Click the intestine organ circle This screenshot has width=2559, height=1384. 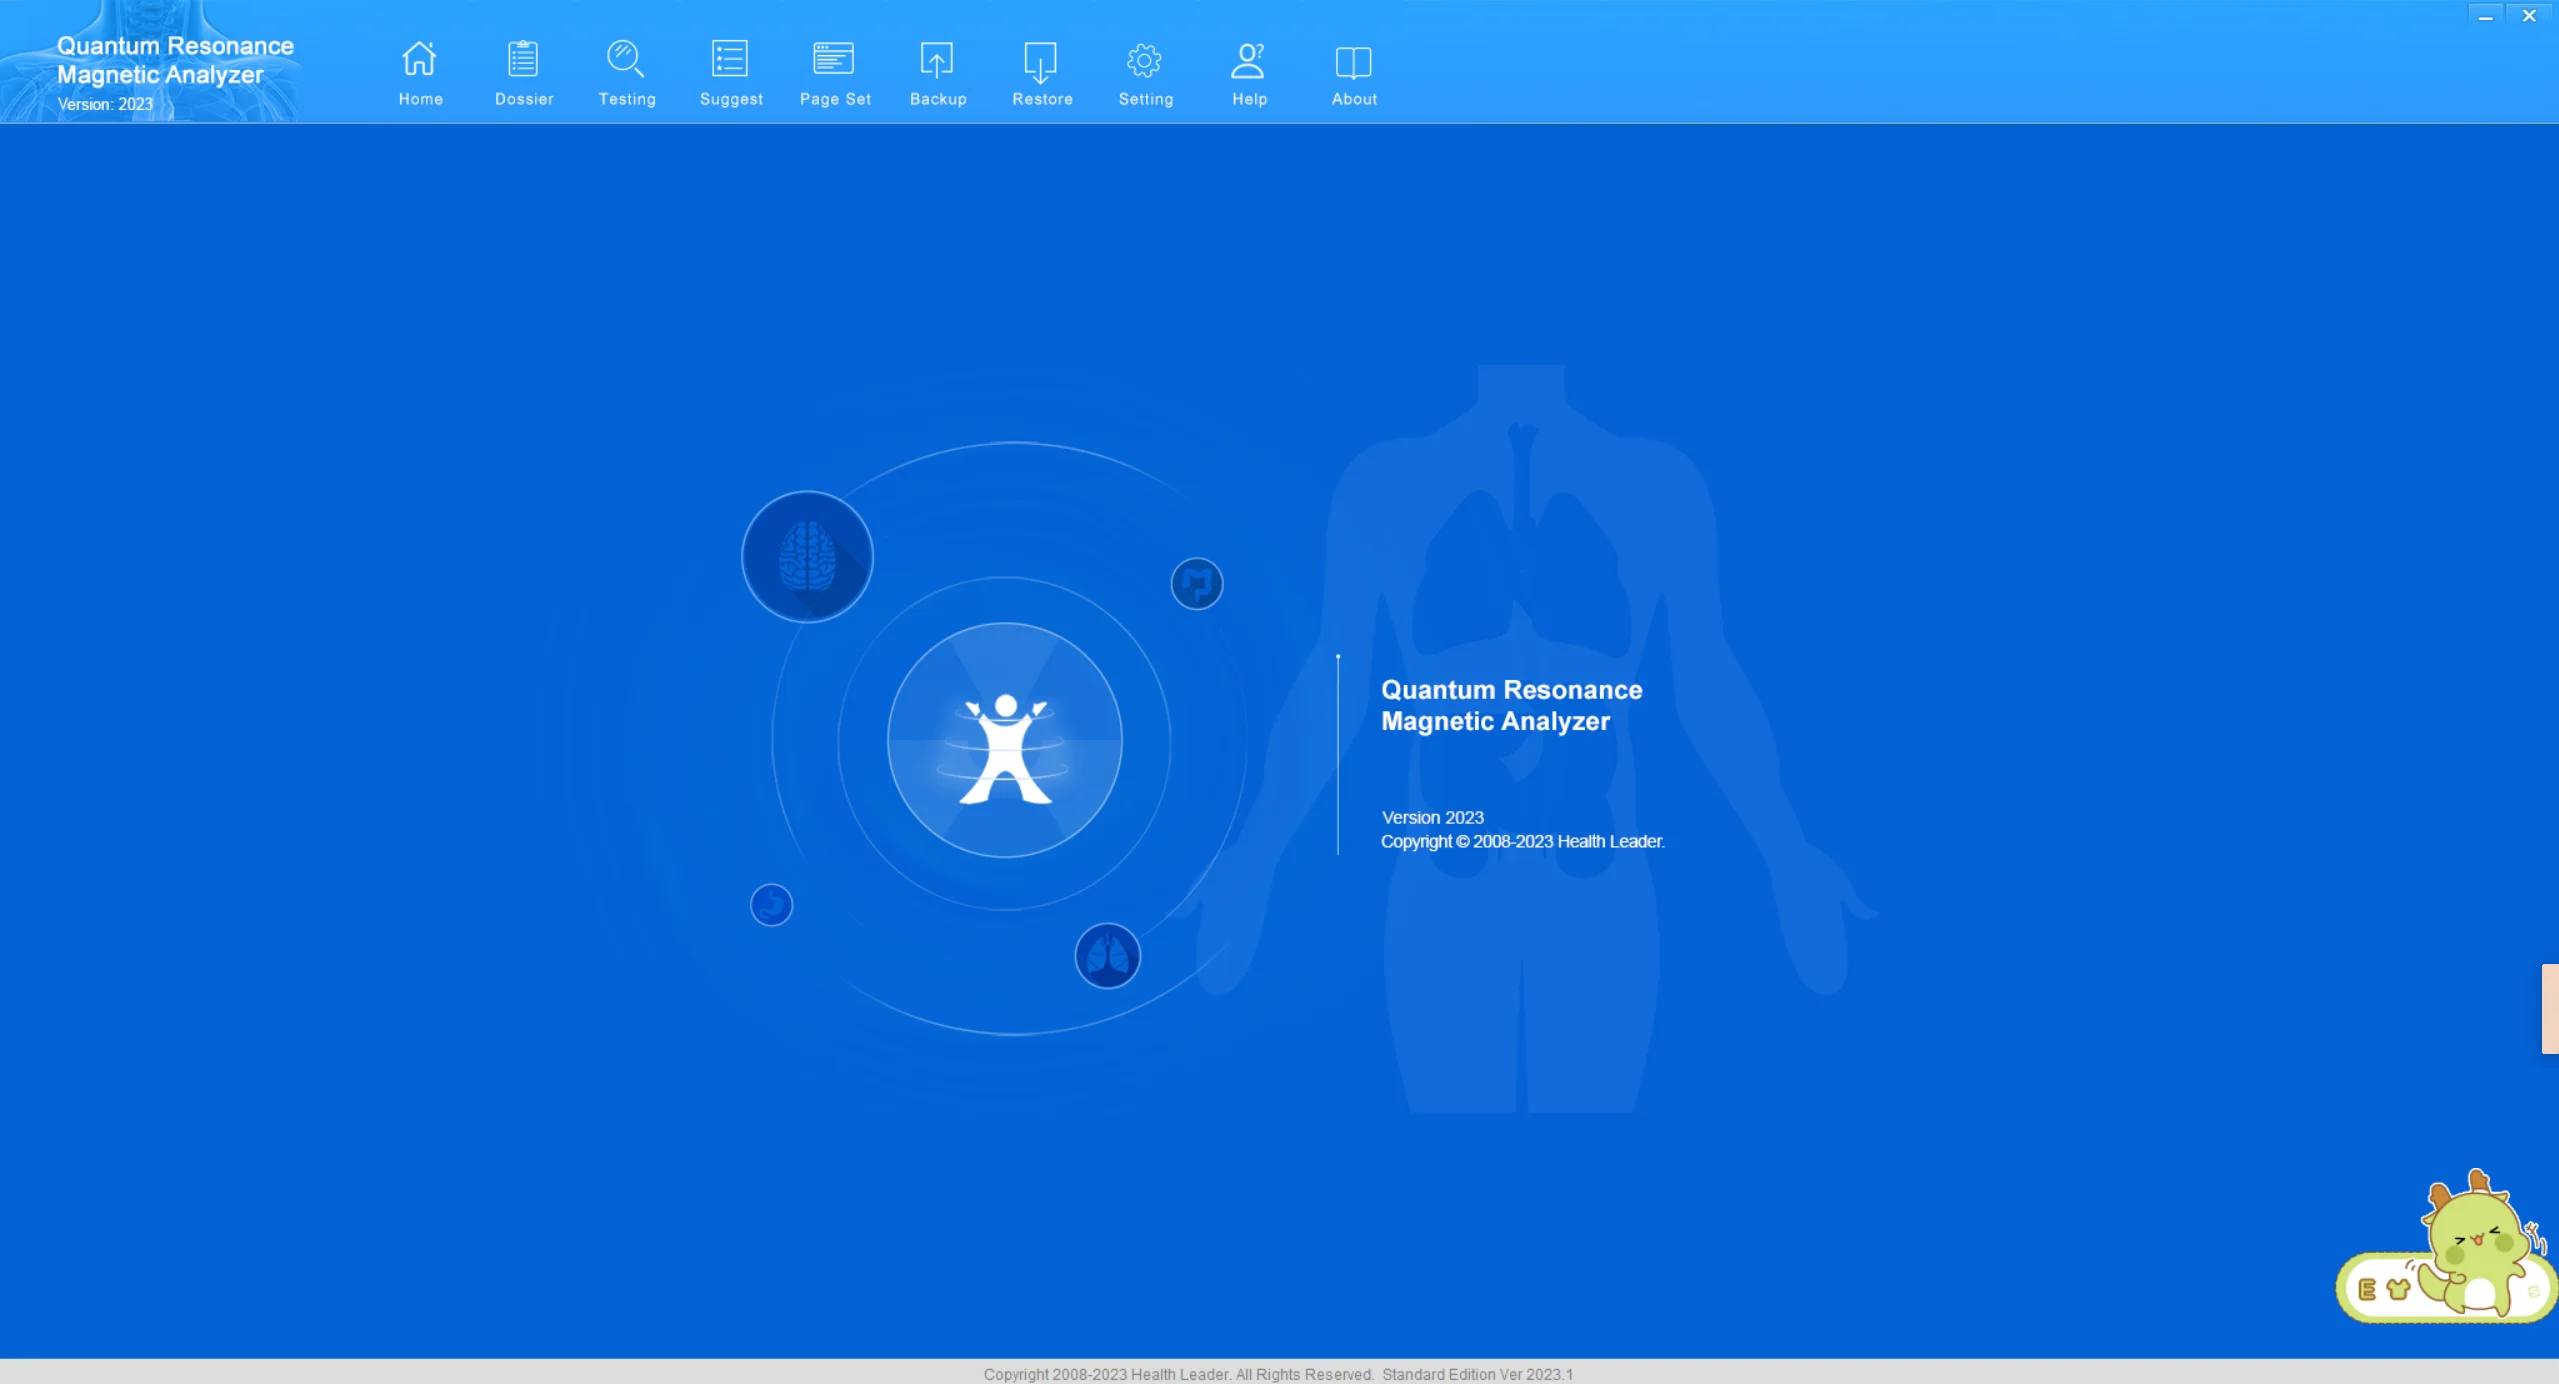pyautogui.click(x=1196, y=584)
